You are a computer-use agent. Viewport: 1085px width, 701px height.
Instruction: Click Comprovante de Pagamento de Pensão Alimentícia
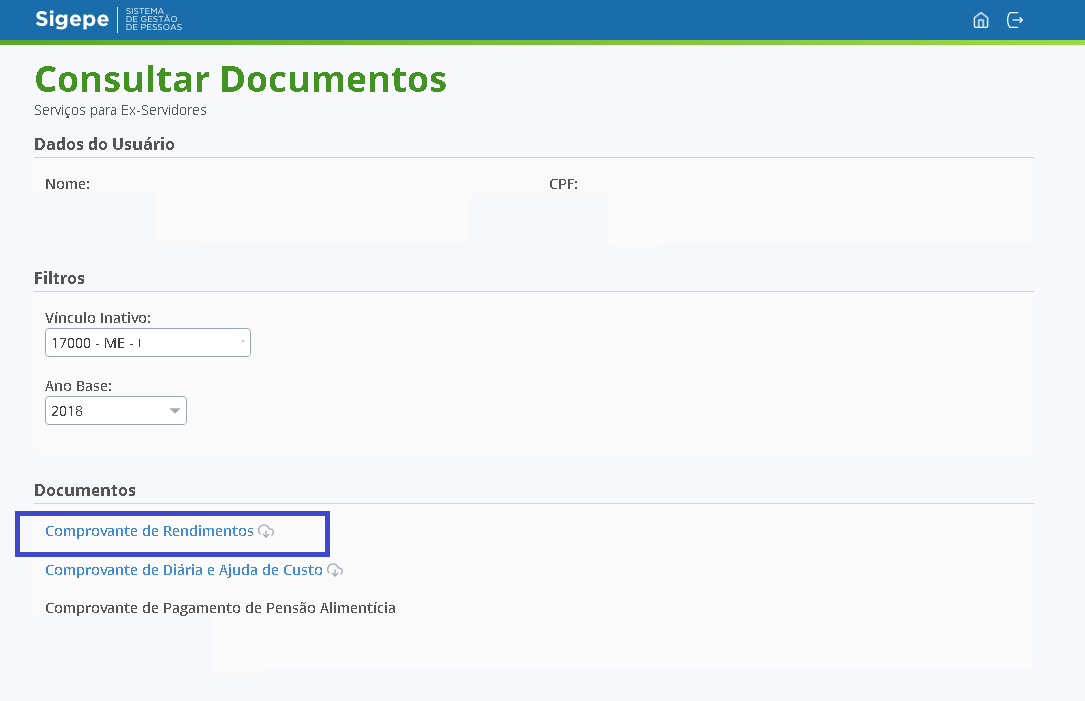220,608
